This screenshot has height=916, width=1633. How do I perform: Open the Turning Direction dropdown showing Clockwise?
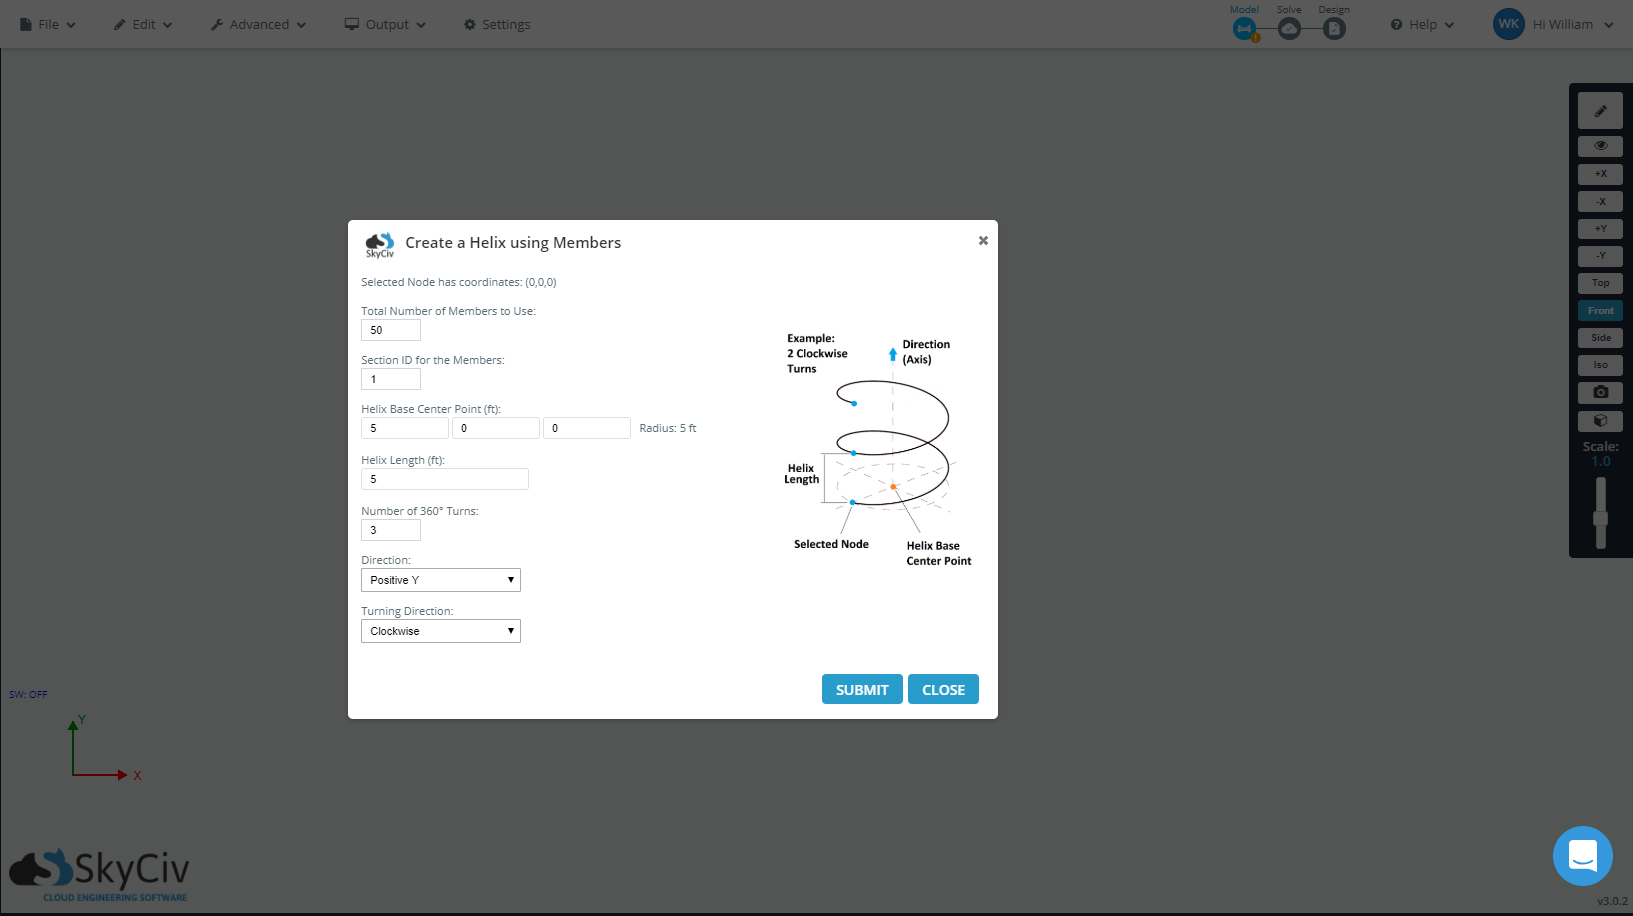click(441, 631)
